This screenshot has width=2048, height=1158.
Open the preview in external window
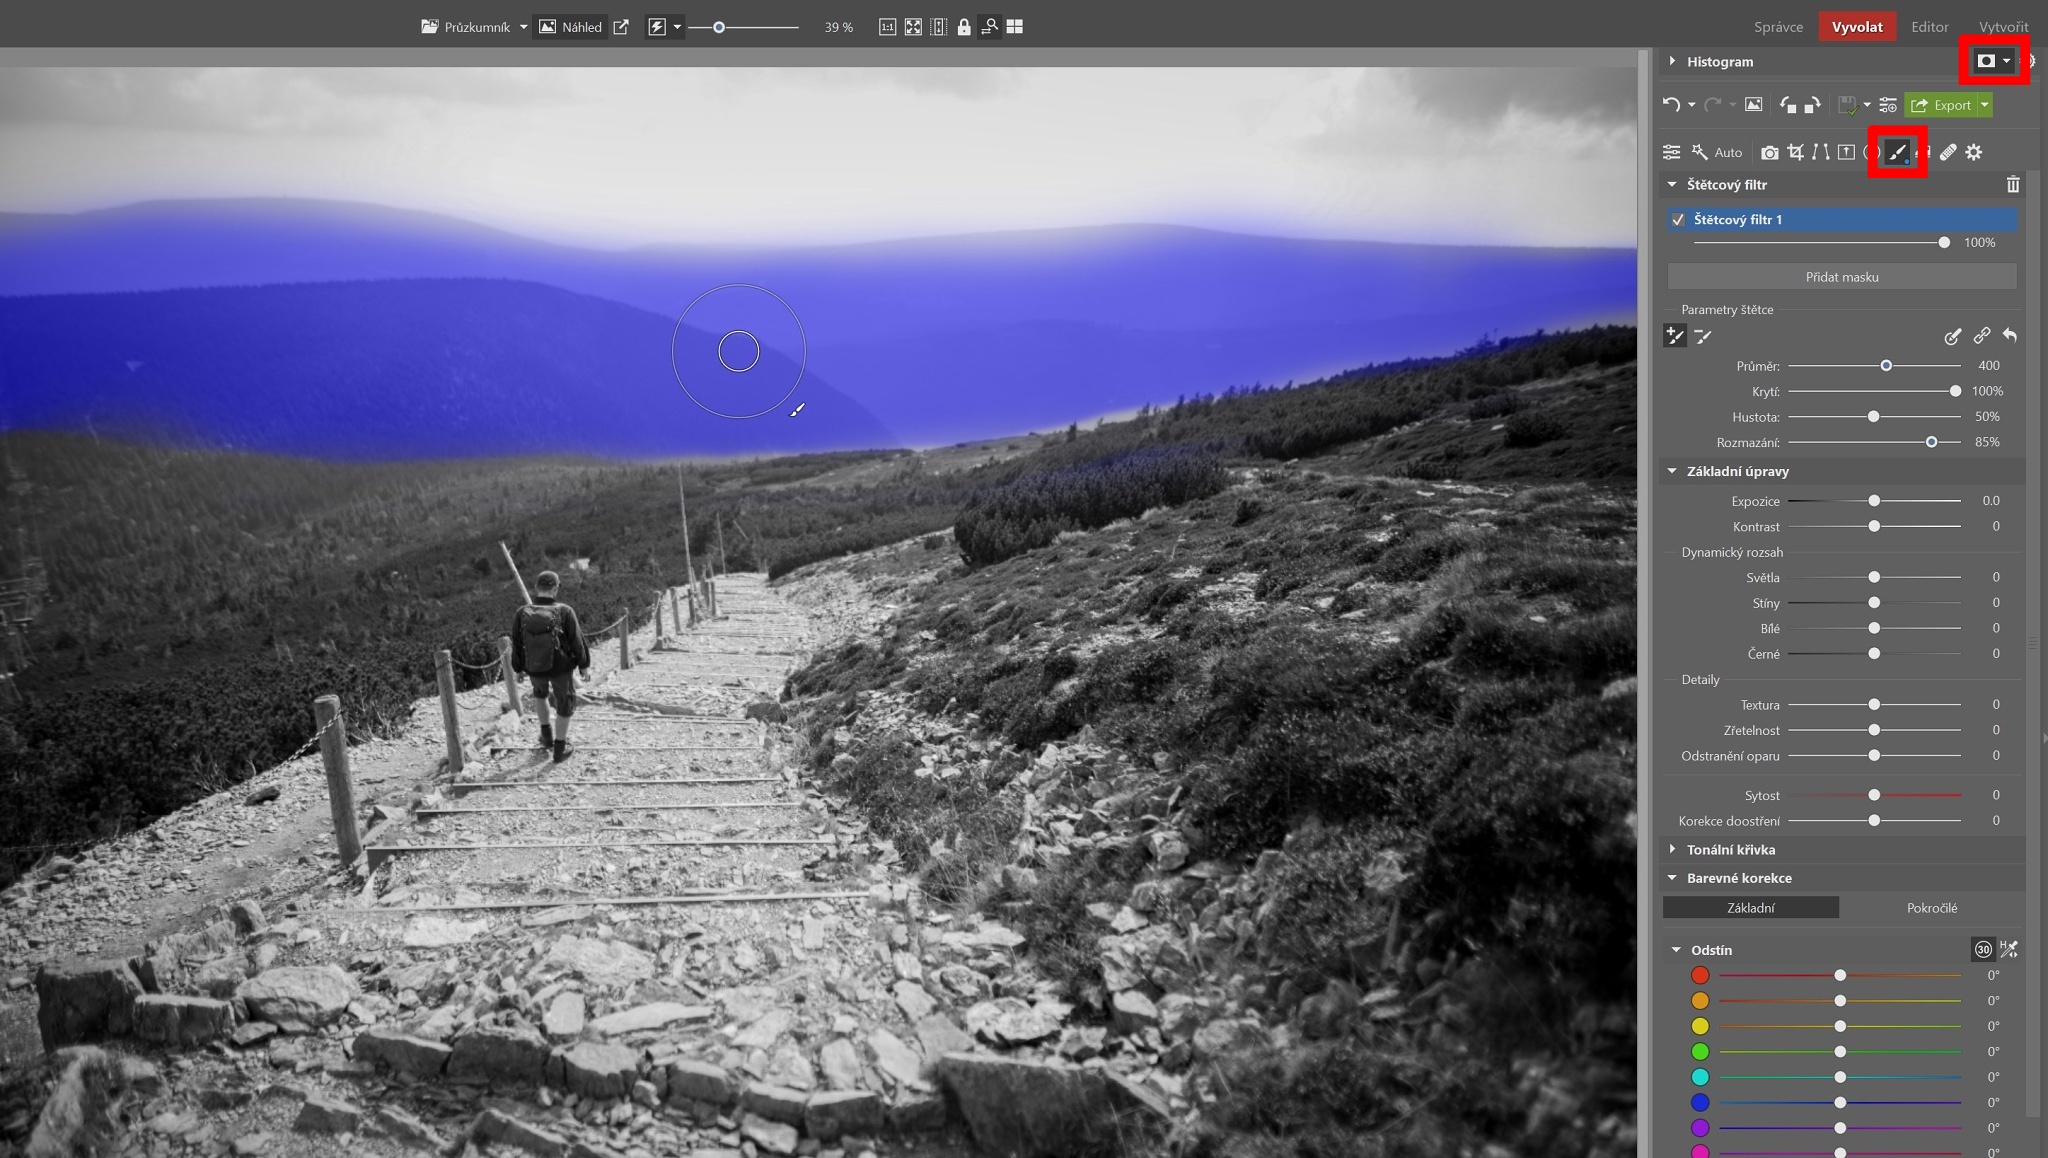pyautogui.click(x=621, y=27)
